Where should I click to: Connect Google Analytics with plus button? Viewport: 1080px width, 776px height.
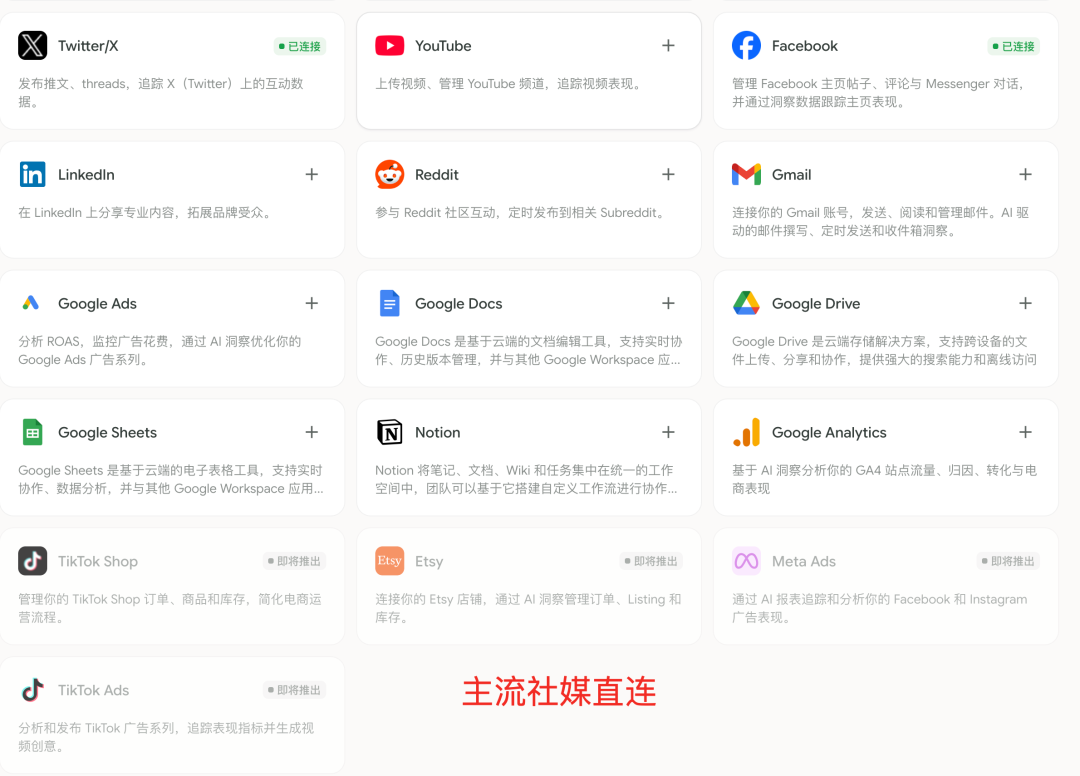tap(1025, 432)
